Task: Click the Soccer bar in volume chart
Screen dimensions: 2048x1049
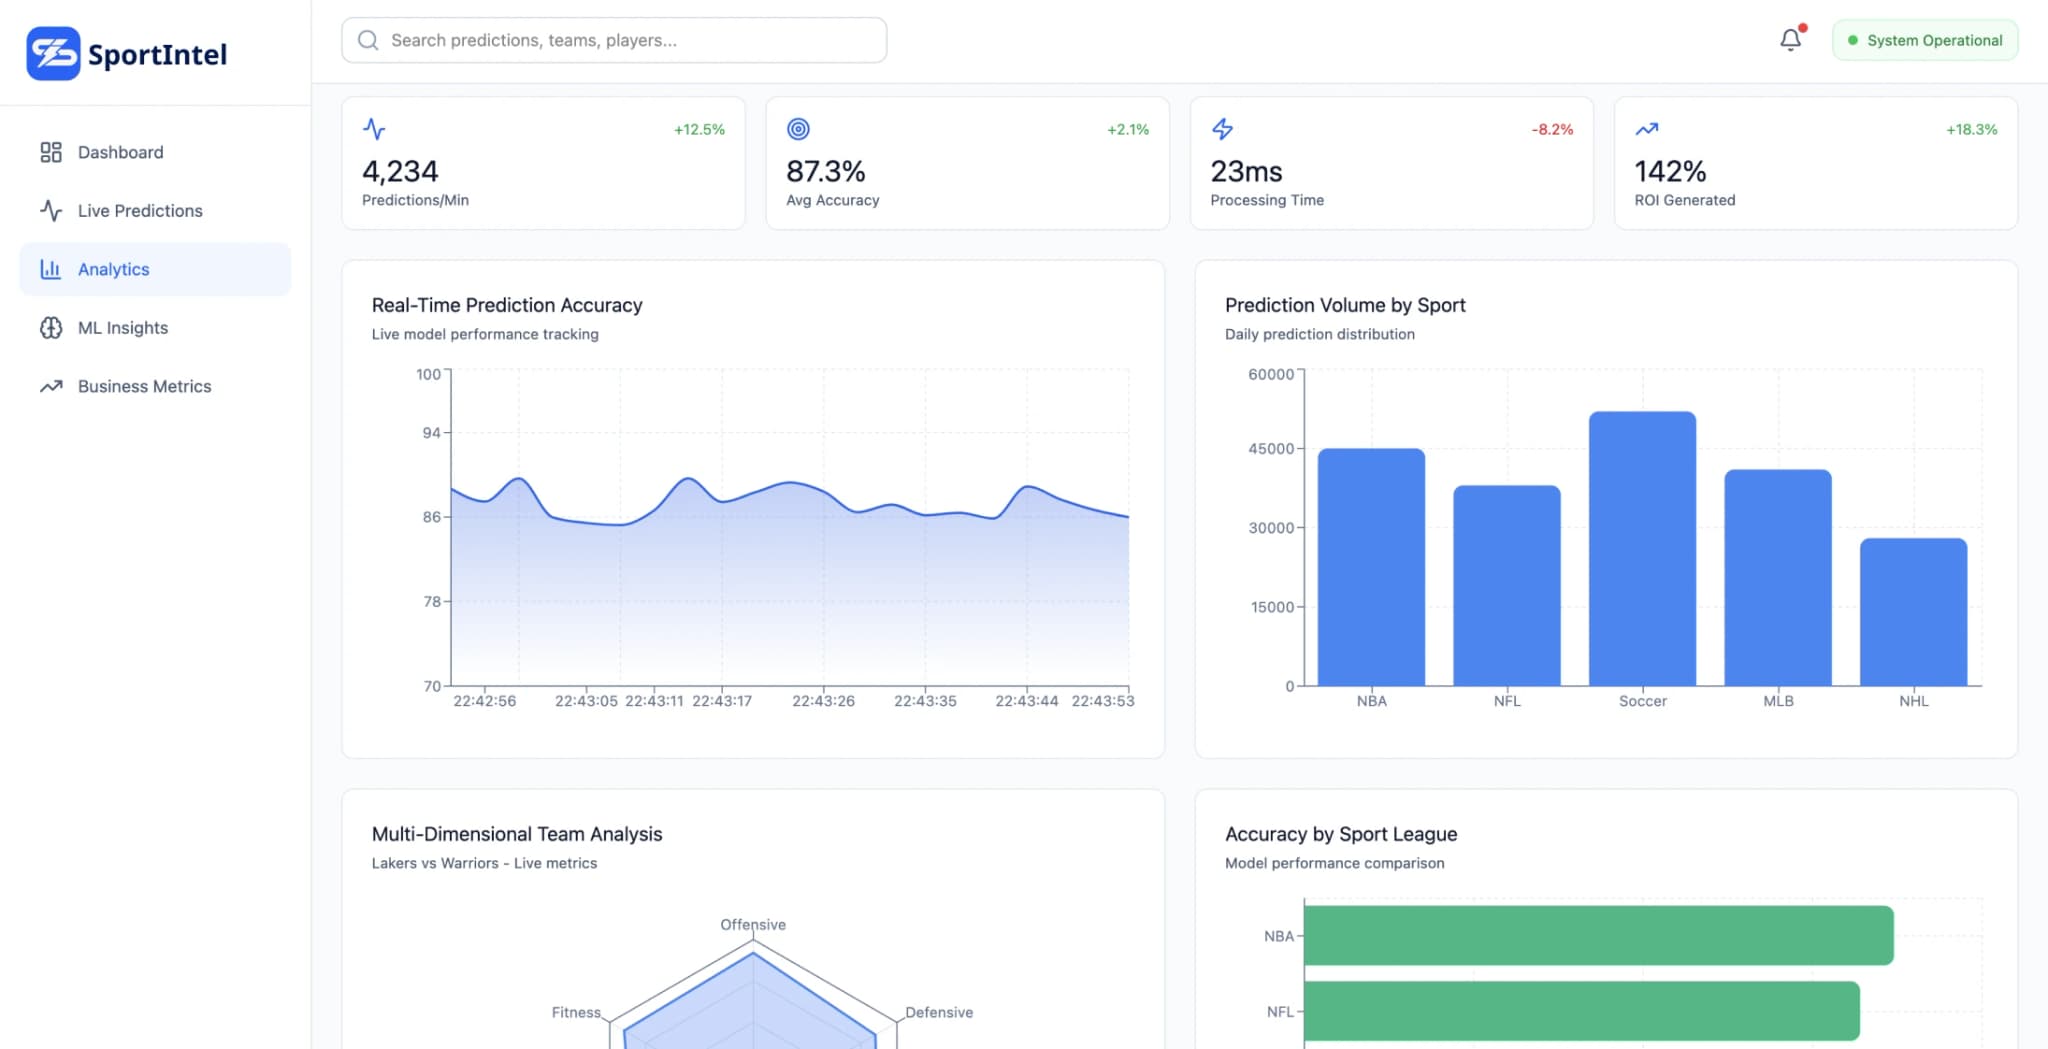Action: [x=1642, y=550]
